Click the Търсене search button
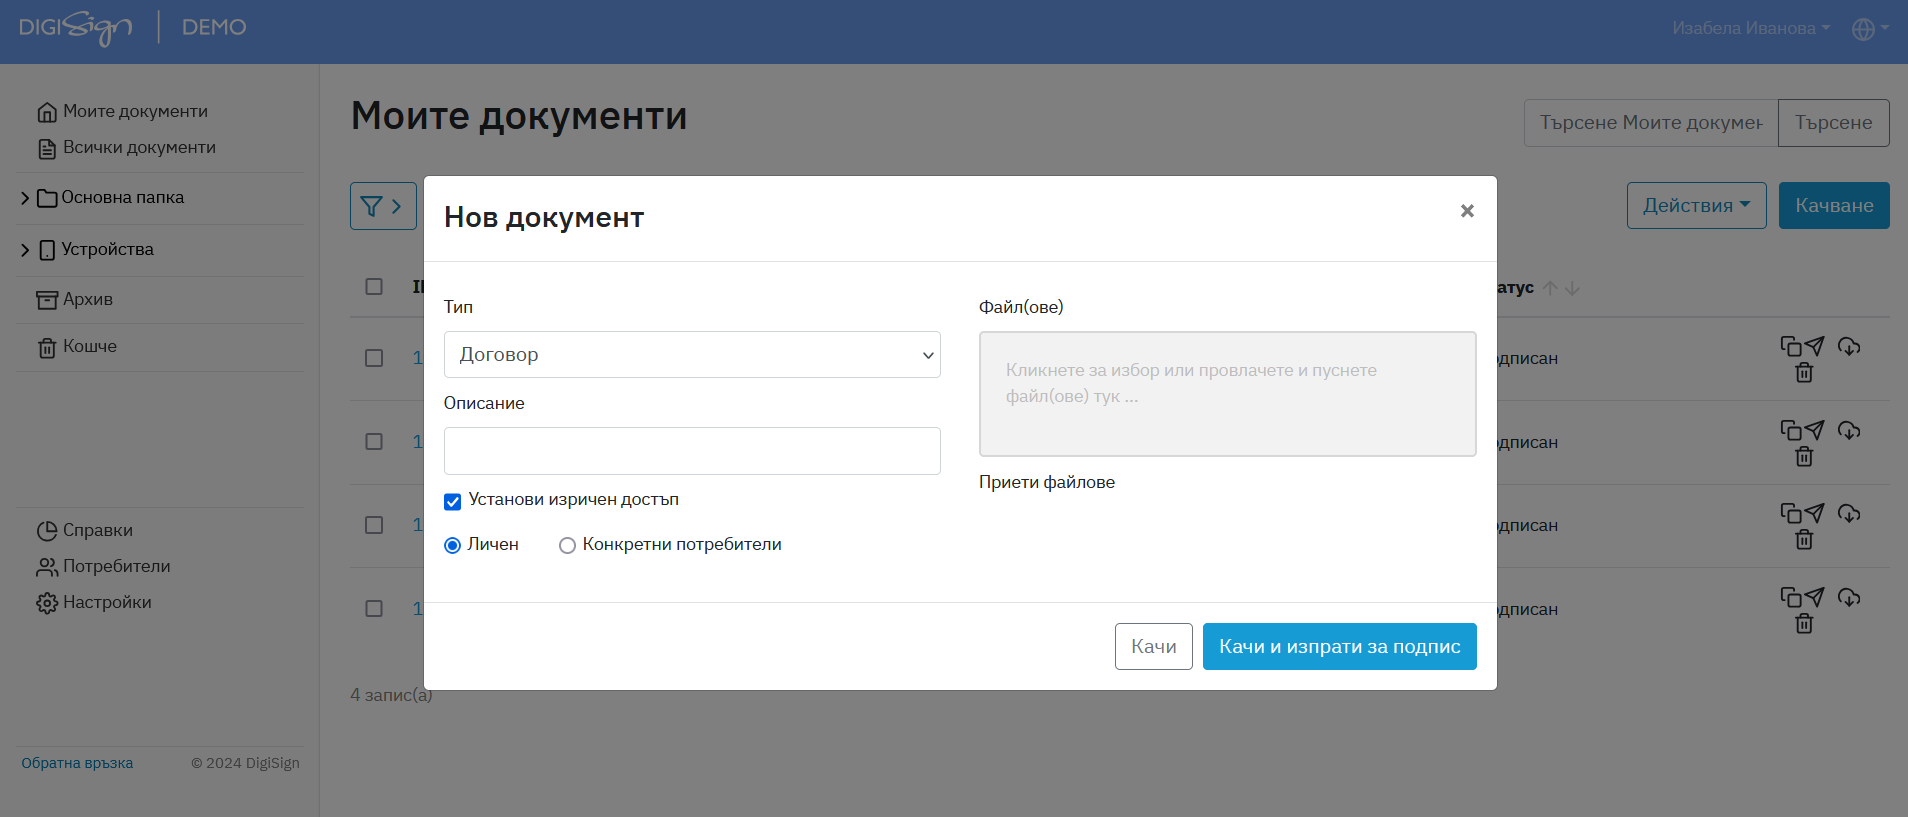 1833,123
